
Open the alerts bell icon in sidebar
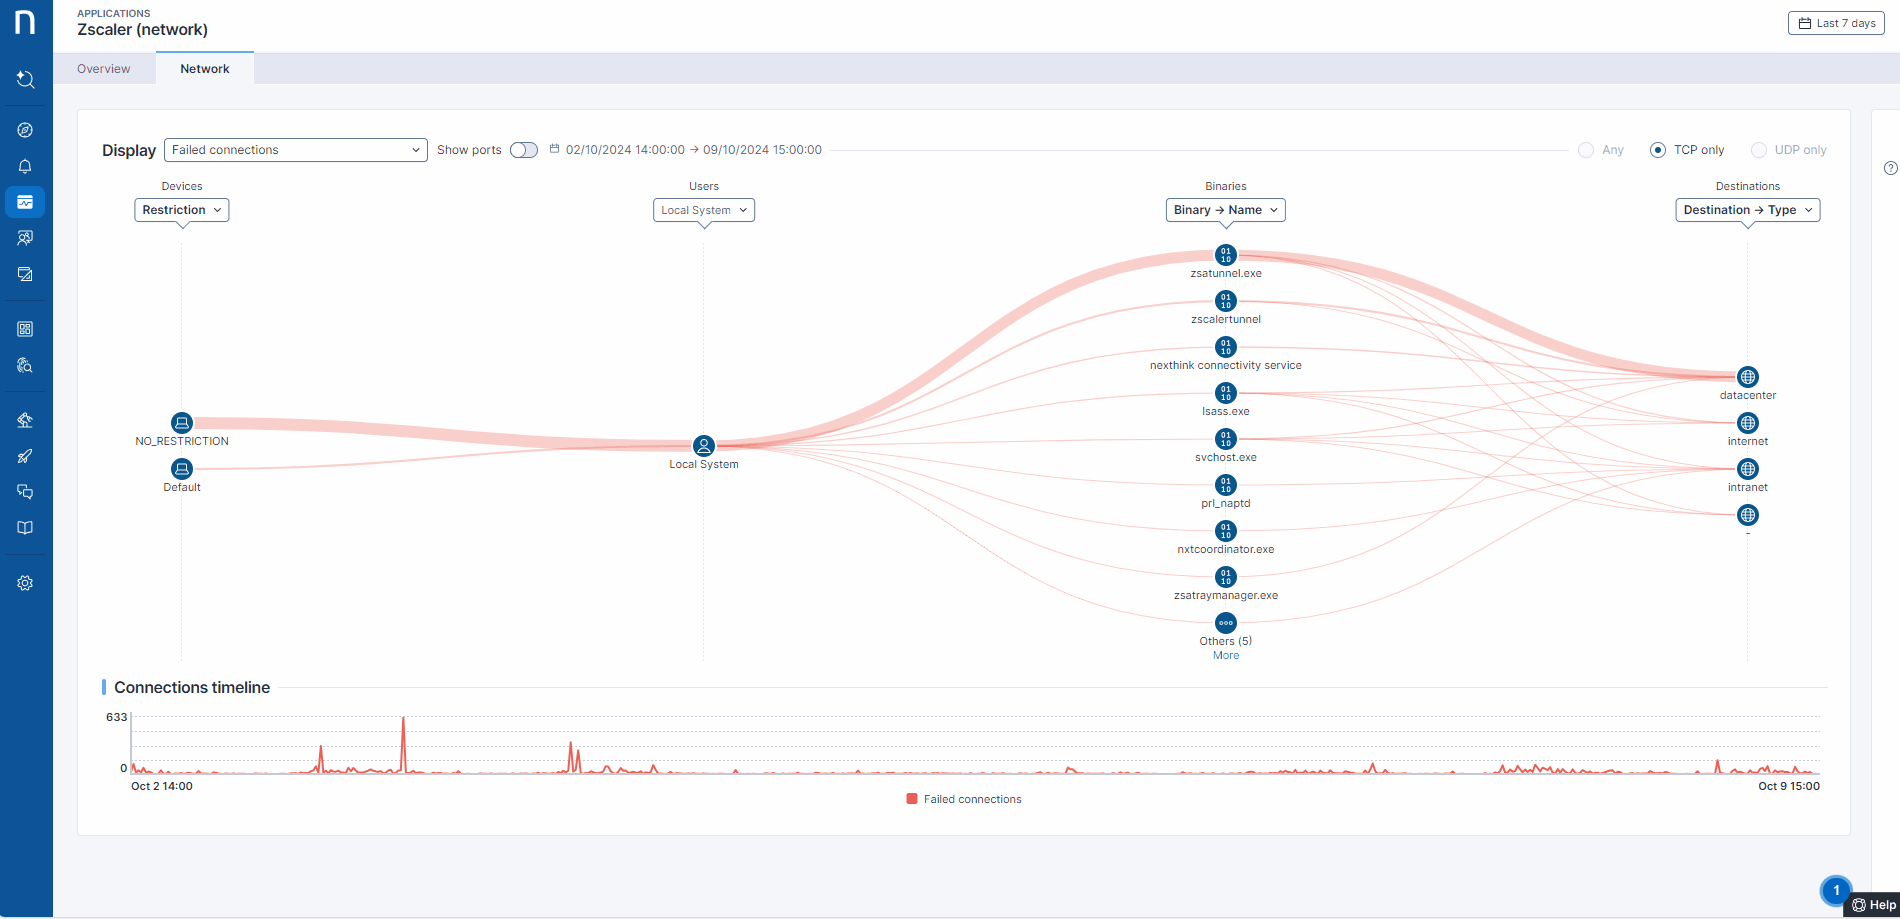[25, 166]
